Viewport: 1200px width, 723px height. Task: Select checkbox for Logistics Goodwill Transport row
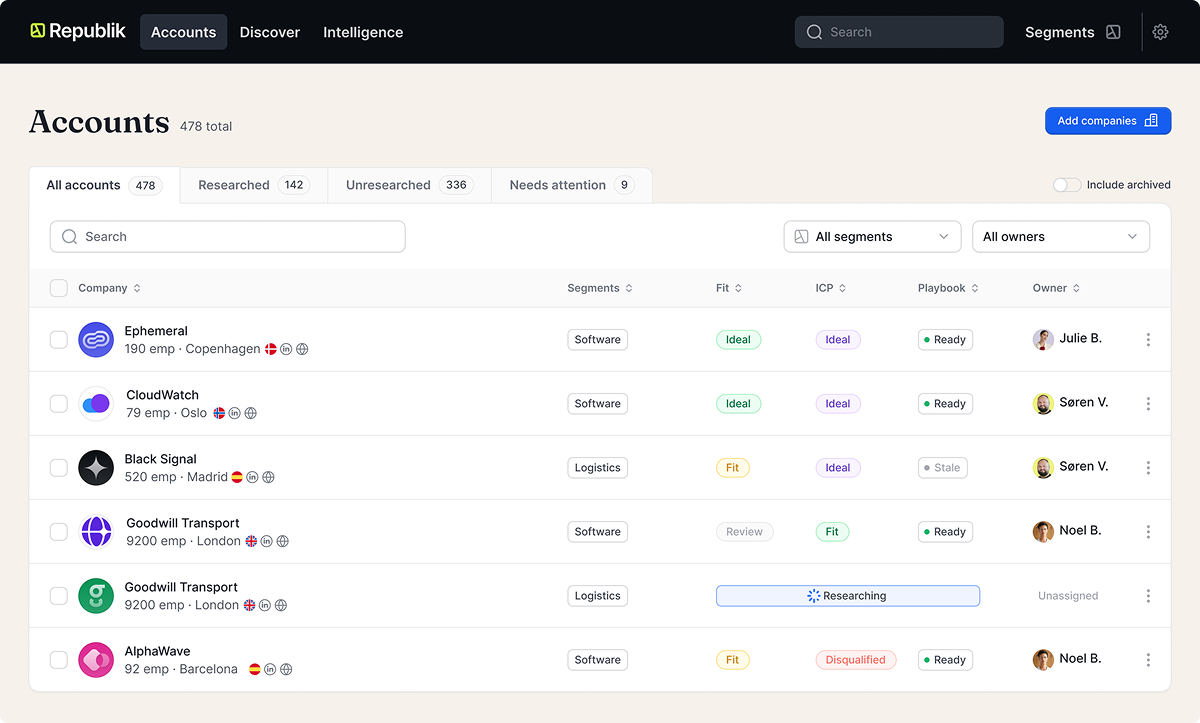(59, 596)
